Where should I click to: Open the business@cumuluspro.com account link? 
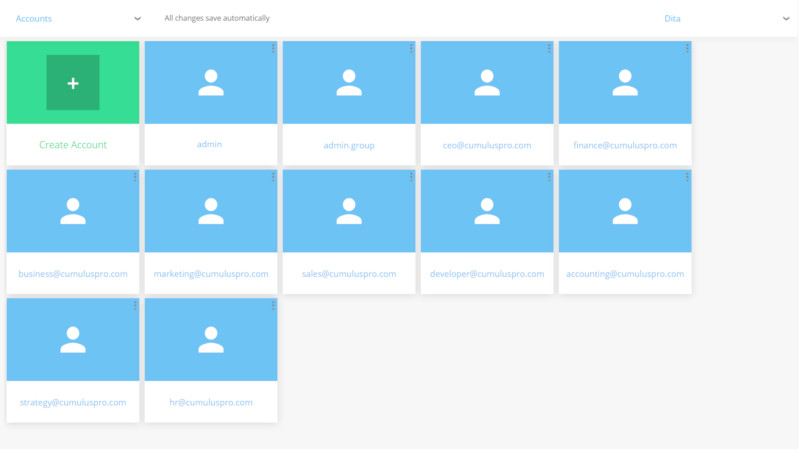[x=73, y=274]
